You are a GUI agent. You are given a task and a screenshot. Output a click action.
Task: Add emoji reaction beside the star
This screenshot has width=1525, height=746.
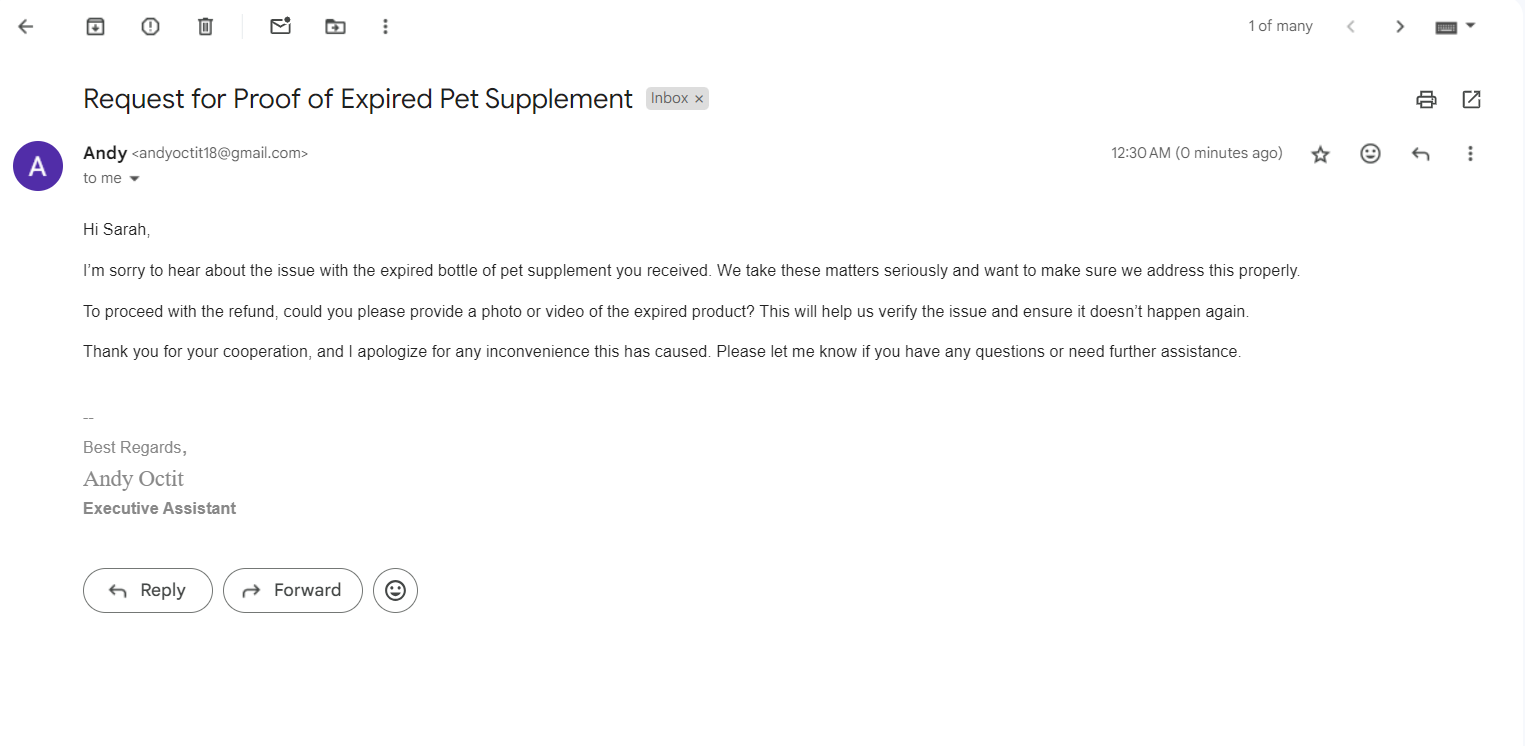click(1370, 154)
